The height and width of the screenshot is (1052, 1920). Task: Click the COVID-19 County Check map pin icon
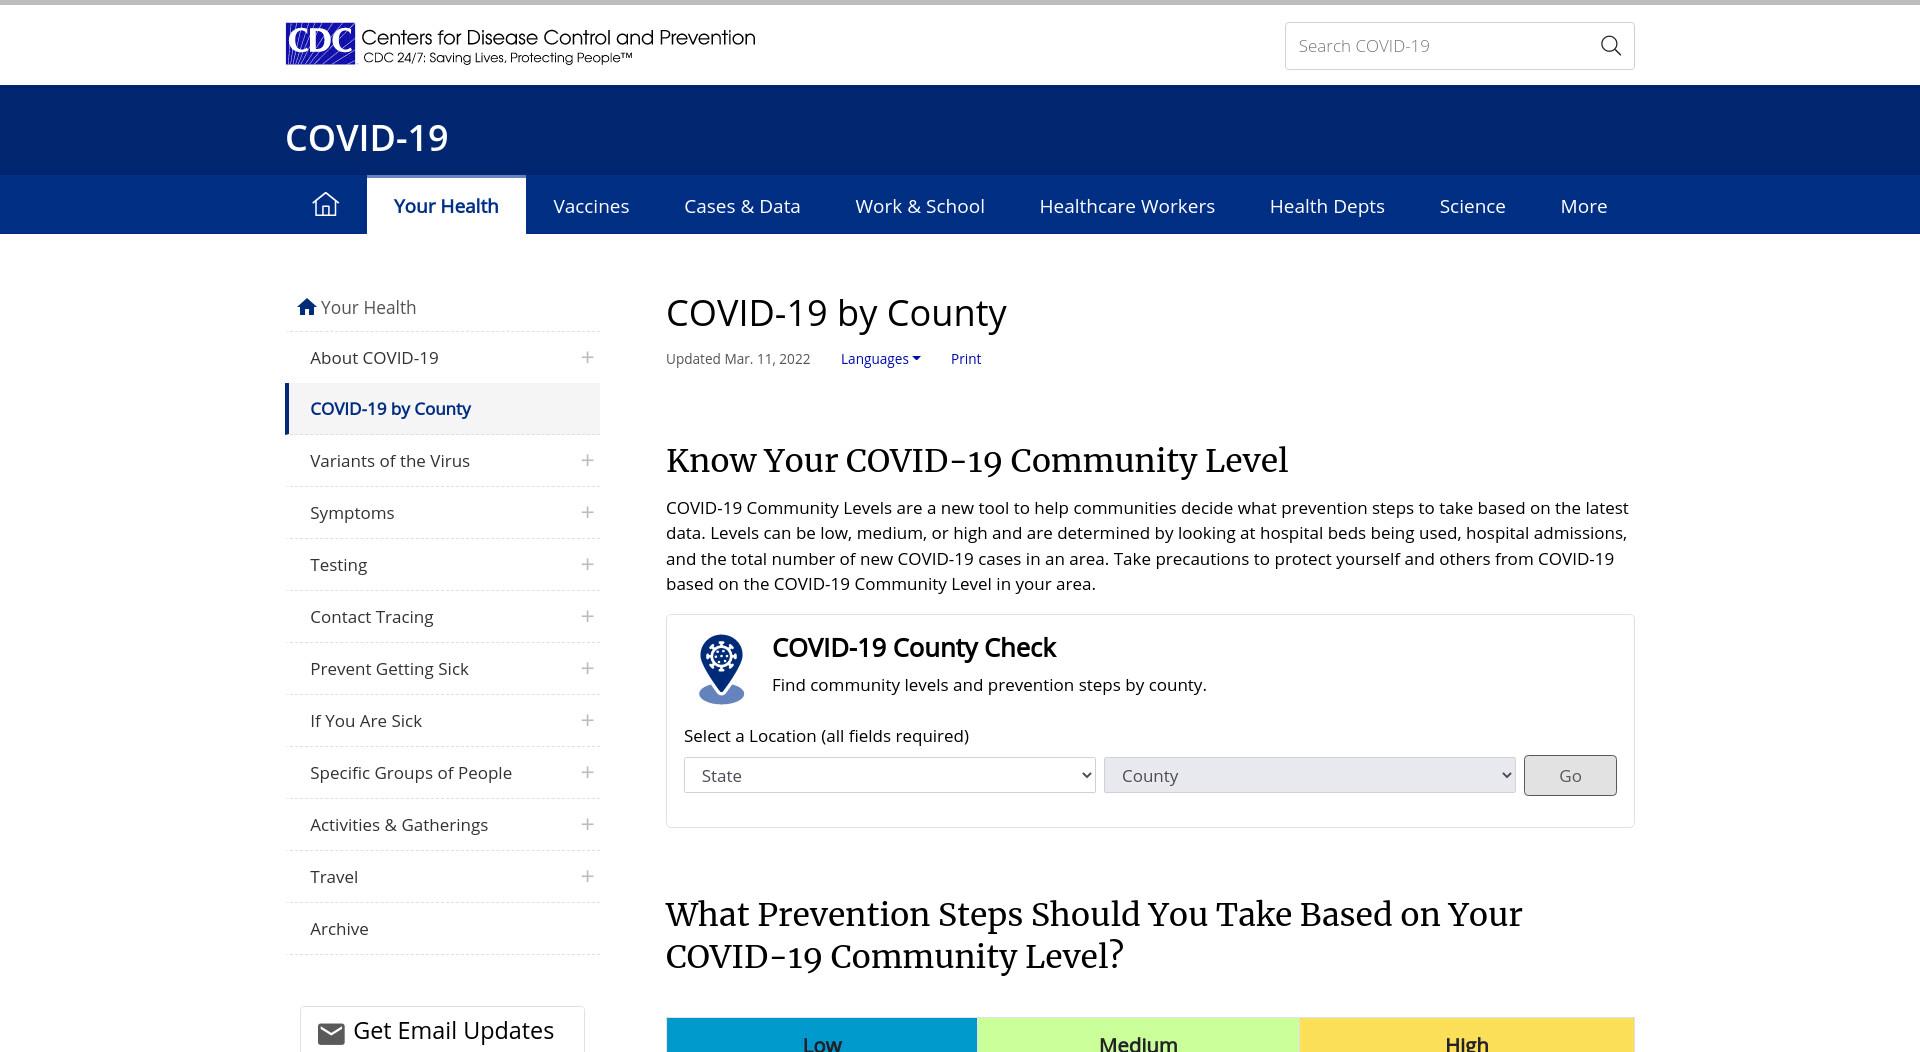pos(721,669)
